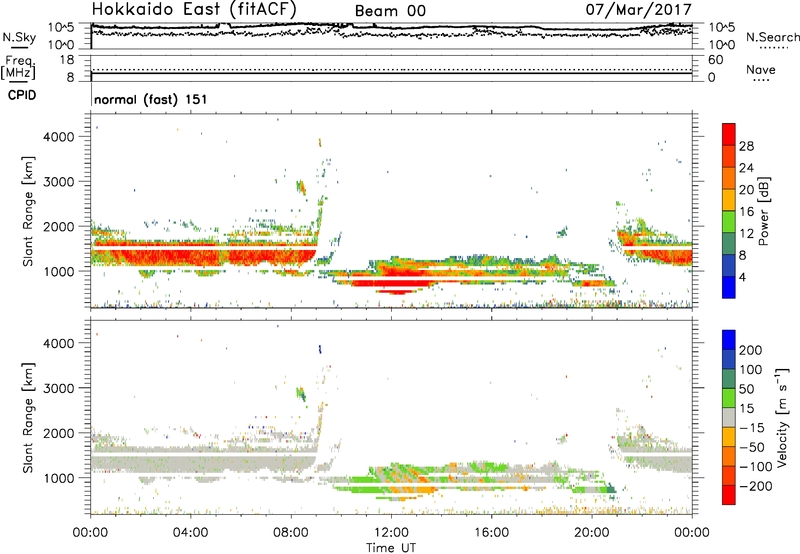This screenshot has width=800, height=554.
Task: Select the 16 label on Power colorbar
Action: (746, 212)
